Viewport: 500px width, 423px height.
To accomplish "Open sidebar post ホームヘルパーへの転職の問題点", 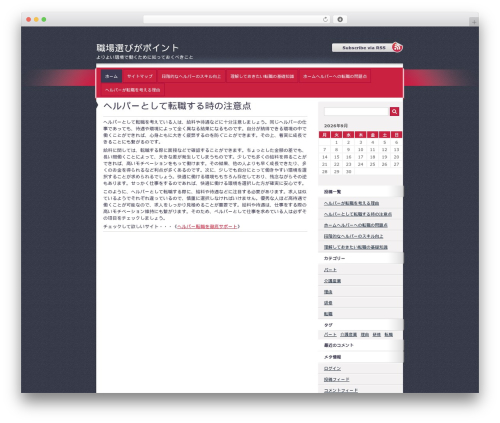I will (356, 225).
